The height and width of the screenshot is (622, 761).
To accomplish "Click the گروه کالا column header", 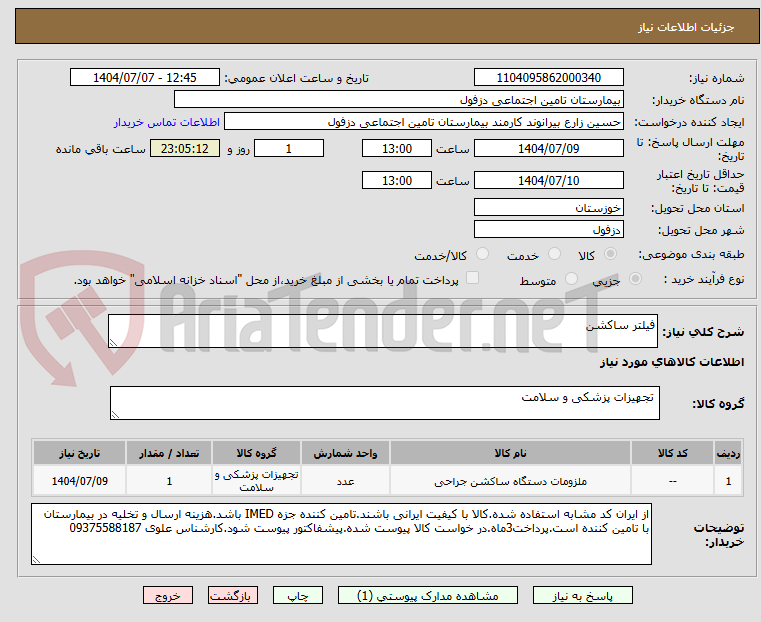I will click(x=256, y=453).
